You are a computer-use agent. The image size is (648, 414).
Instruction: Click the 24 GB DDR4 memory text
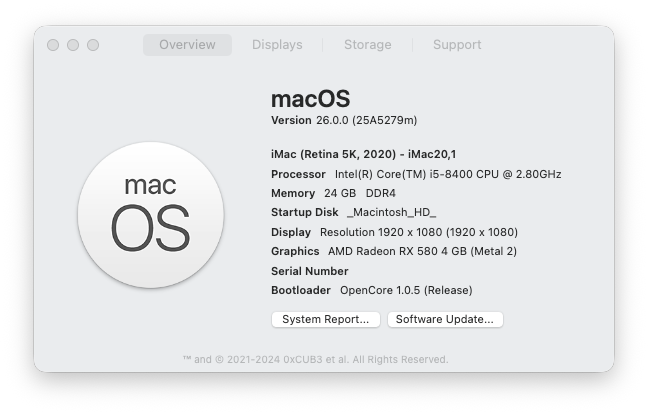(x=360, y=193)
